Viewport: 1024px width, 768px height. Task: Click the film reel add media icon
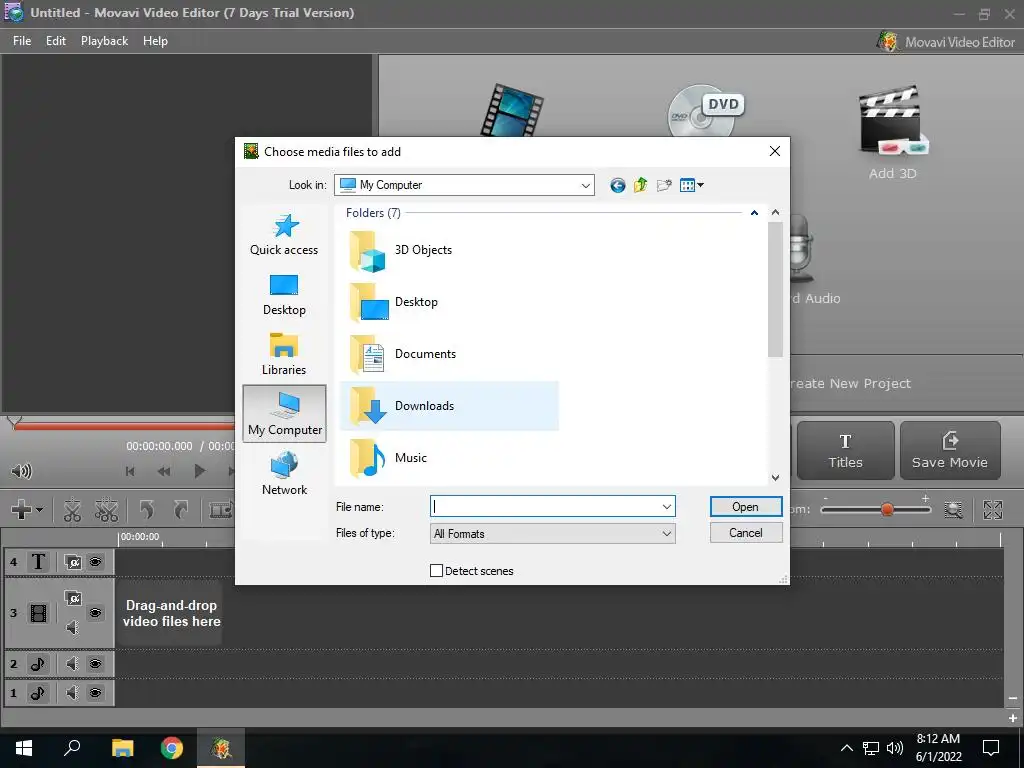(512, 110)
